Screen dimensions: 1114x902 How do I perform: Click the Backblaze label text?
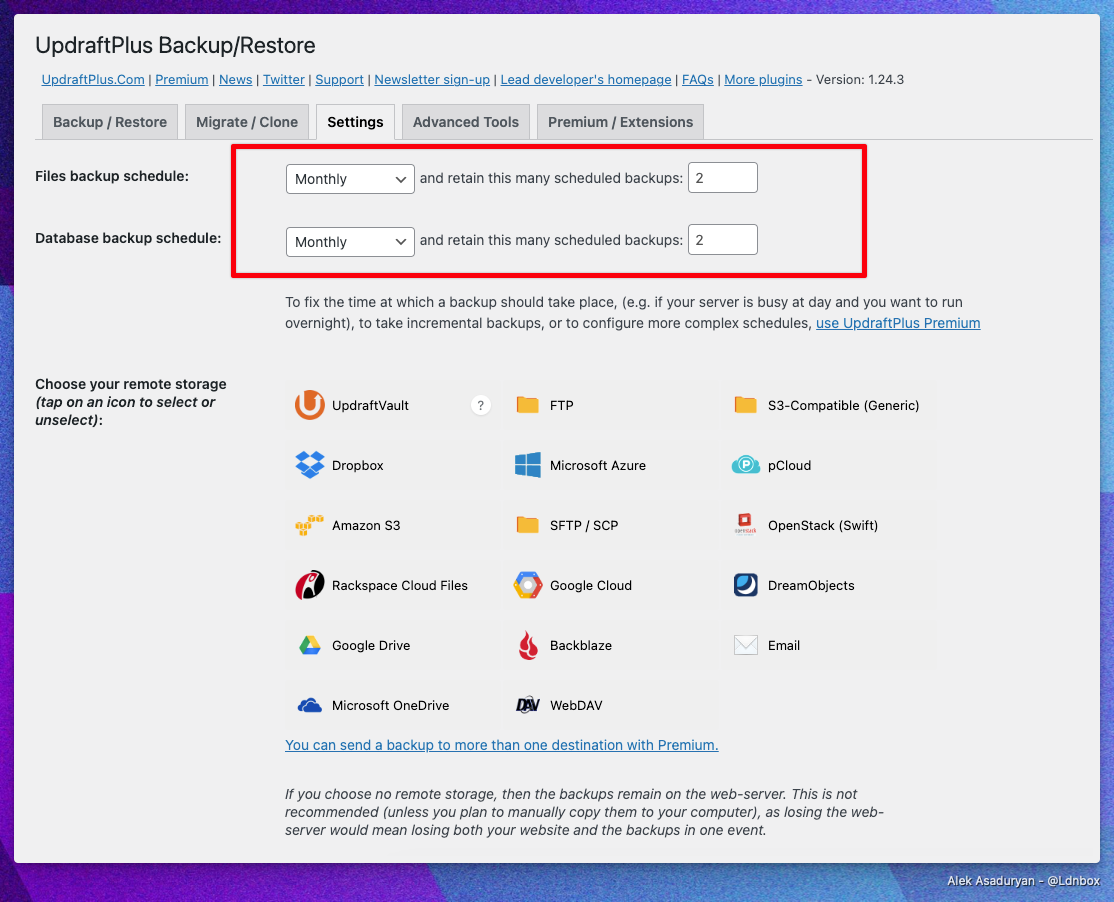coord(580,645)
